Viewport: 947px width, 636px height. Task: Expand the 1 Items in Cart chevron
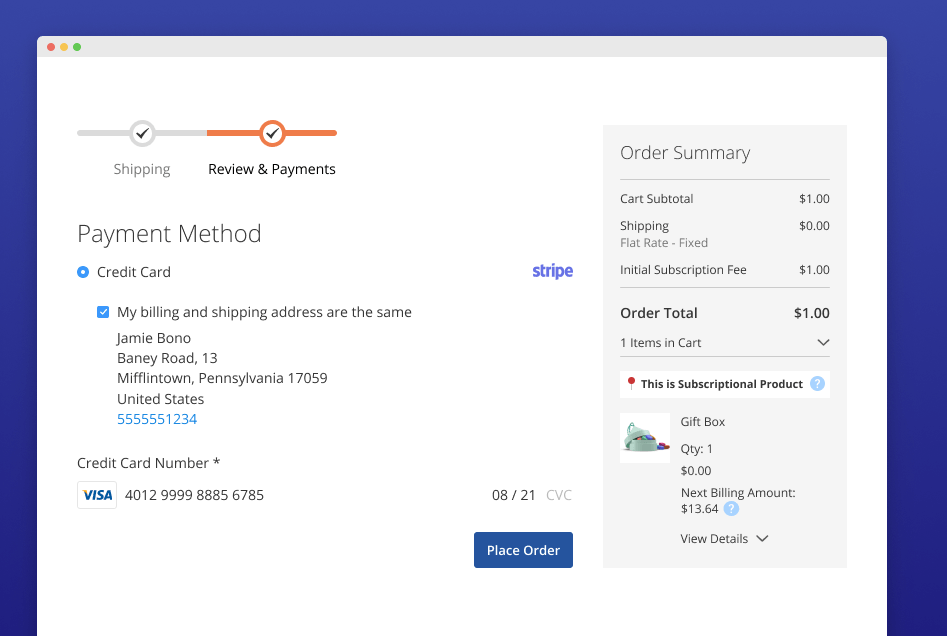pyautogui.click(x=823, y=342)
